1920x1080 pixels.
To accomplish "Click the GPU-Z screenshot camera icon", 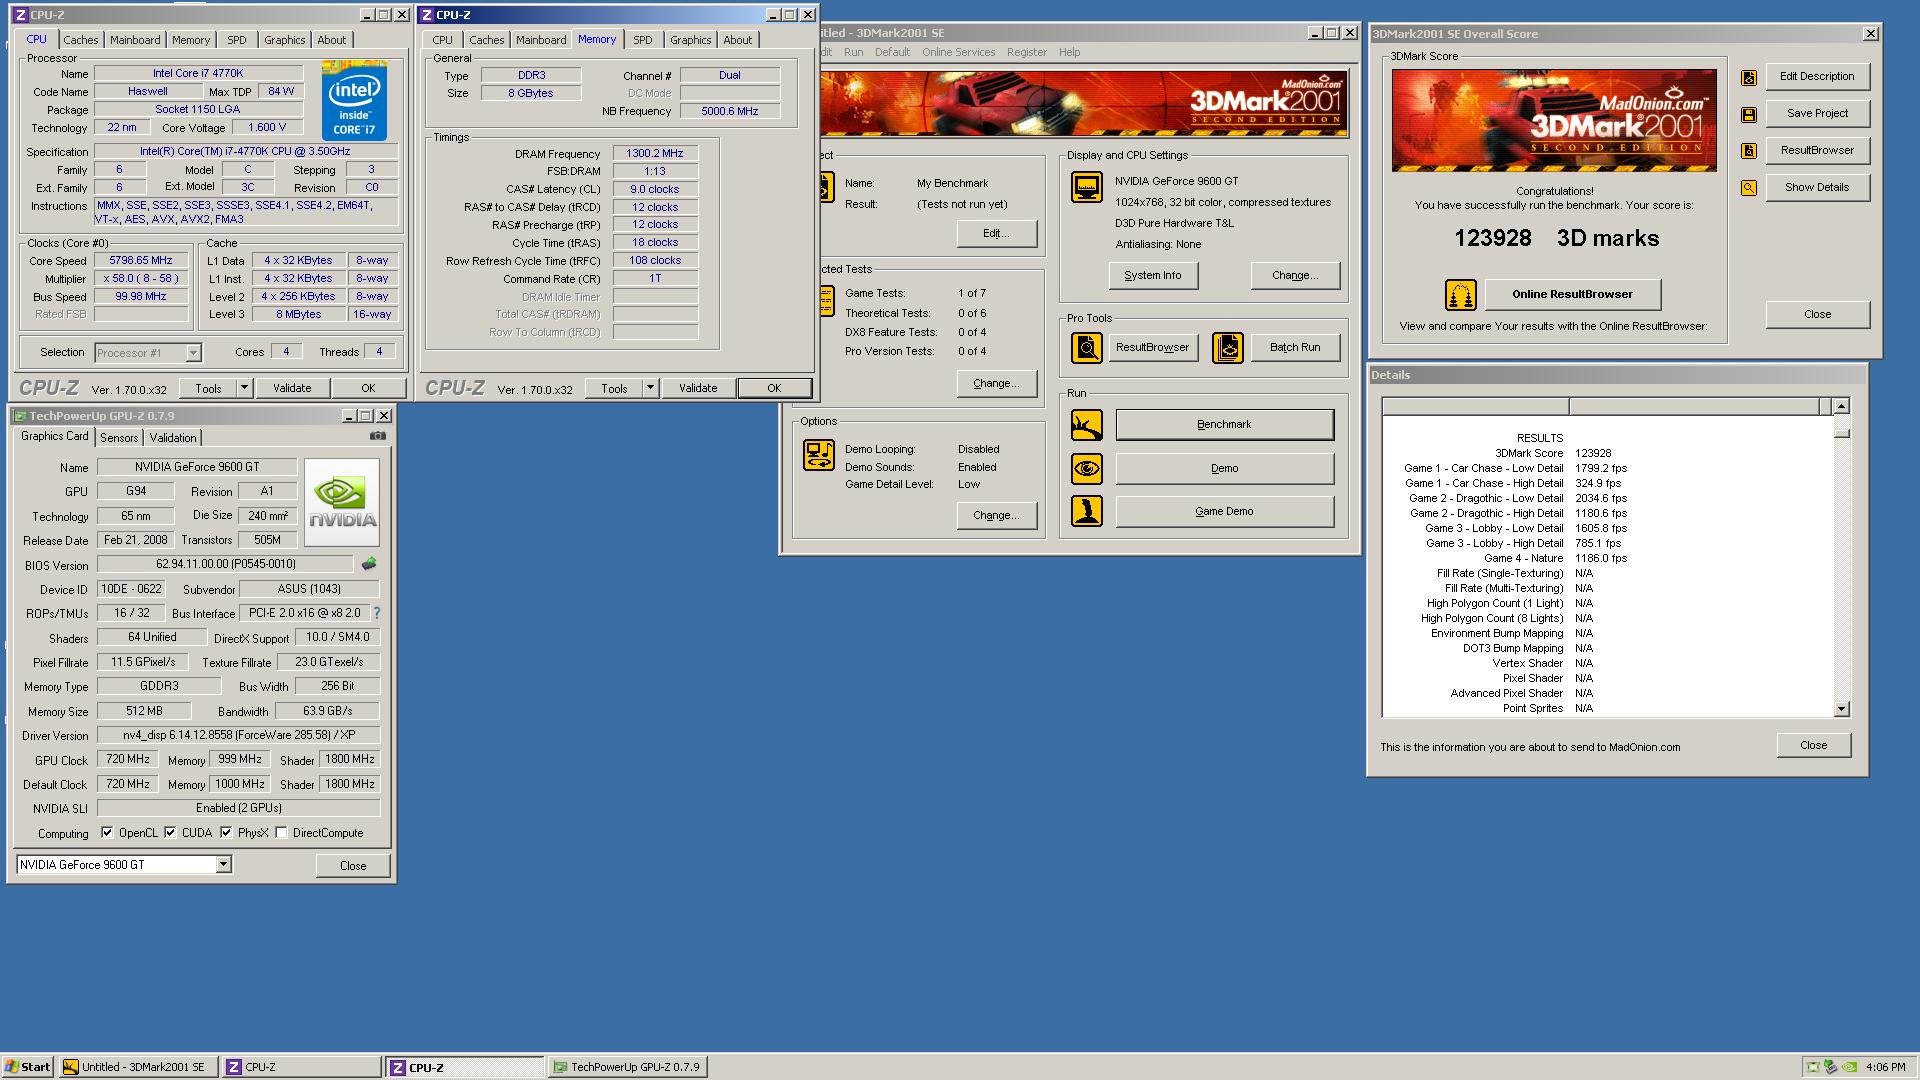I will [x=377, y=436].
